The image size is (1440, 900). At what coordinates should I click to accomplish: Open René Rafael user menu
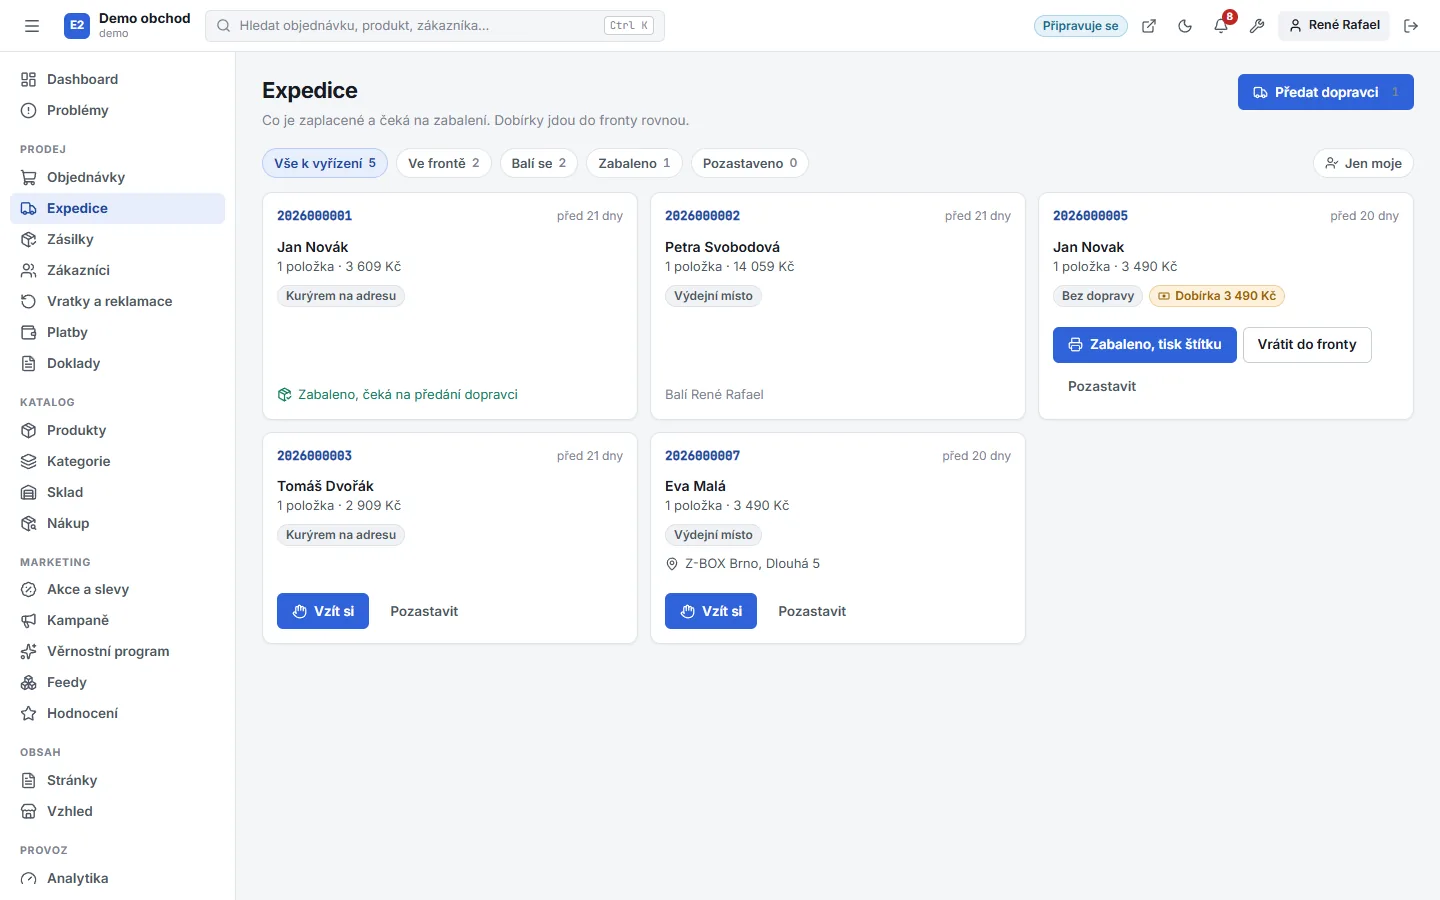click(x=1334, y=25)
